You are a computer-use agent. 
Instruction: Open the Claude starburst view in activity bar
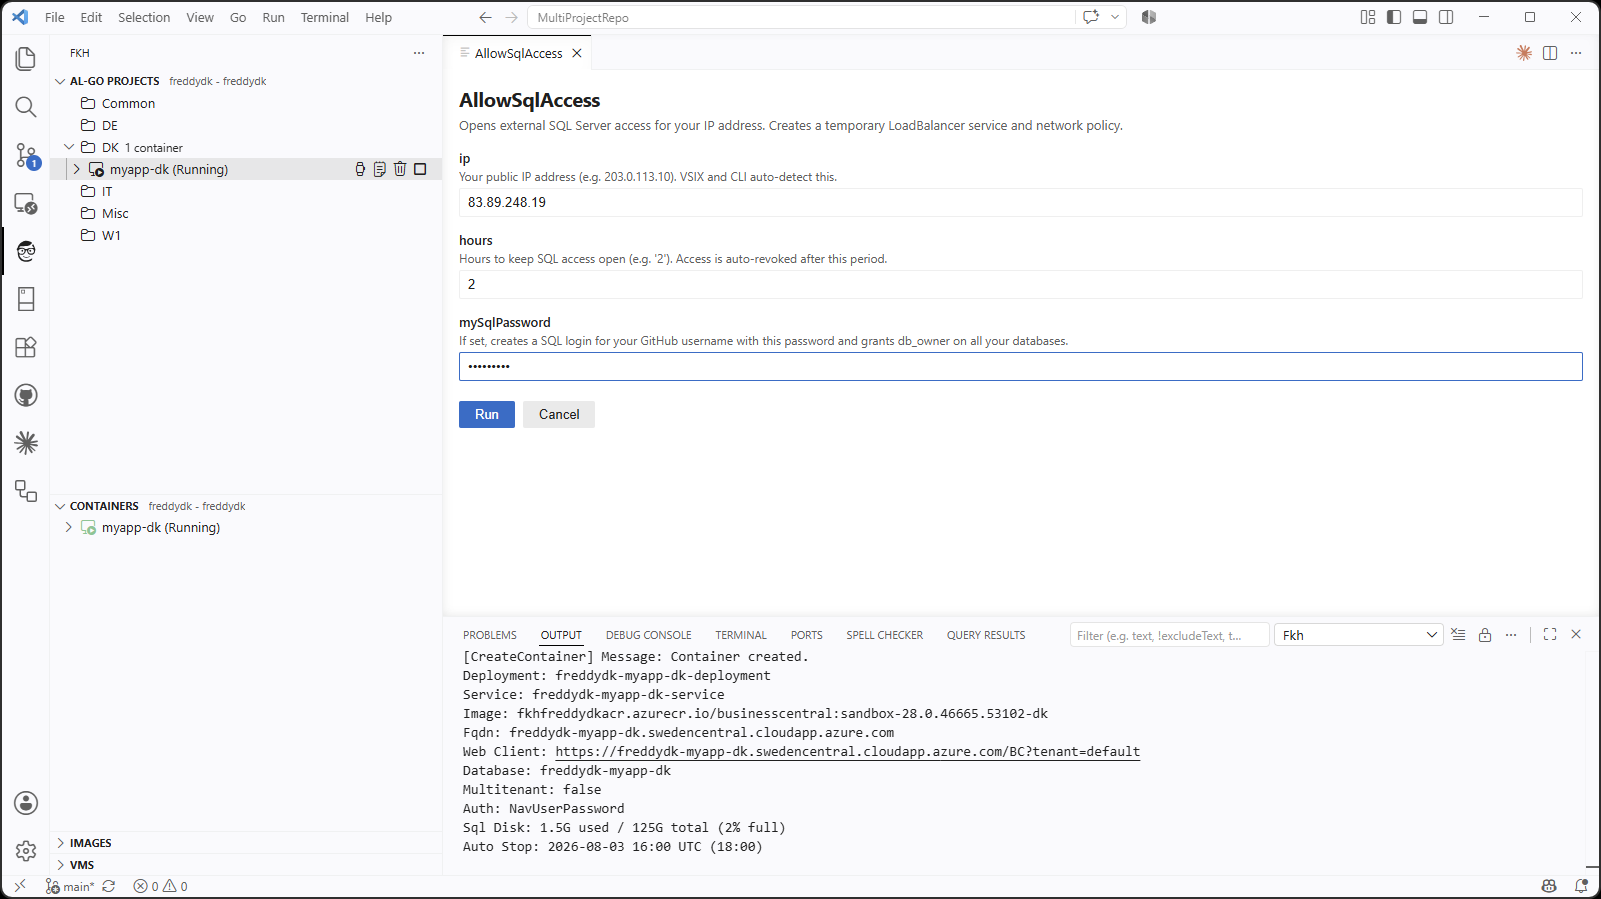[x=26, y=443]
